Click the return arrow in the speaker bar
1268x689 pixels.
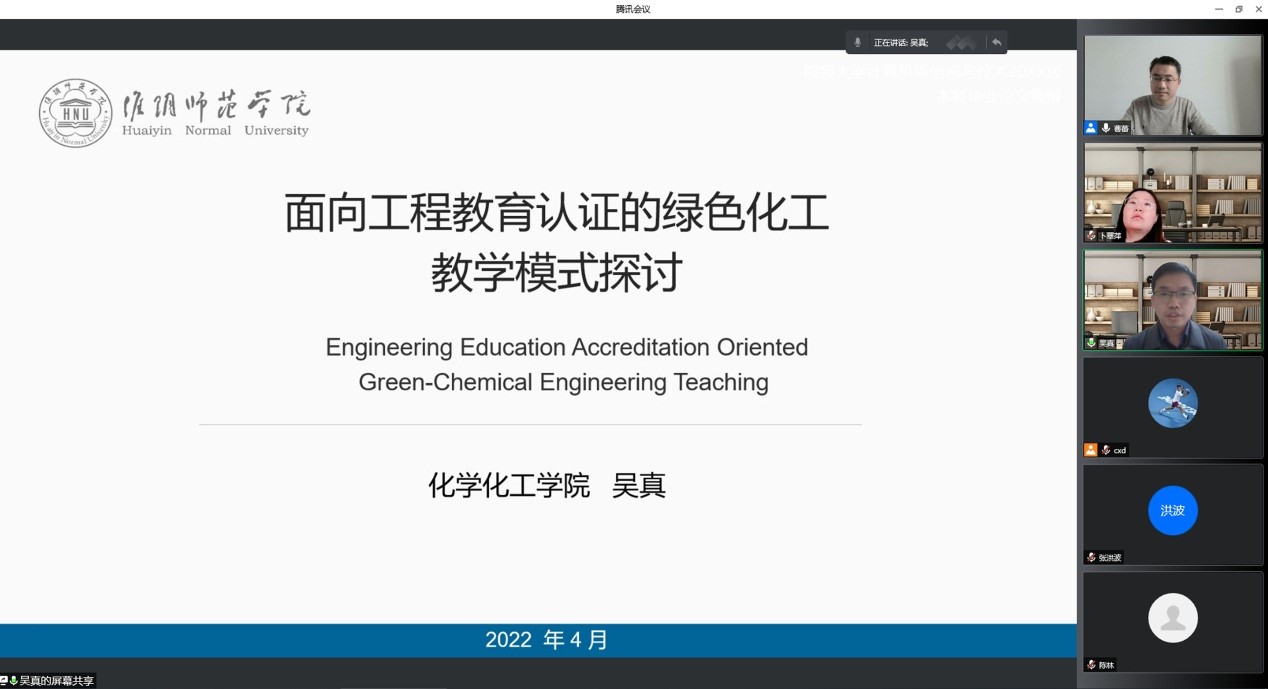tap(996, 43)
